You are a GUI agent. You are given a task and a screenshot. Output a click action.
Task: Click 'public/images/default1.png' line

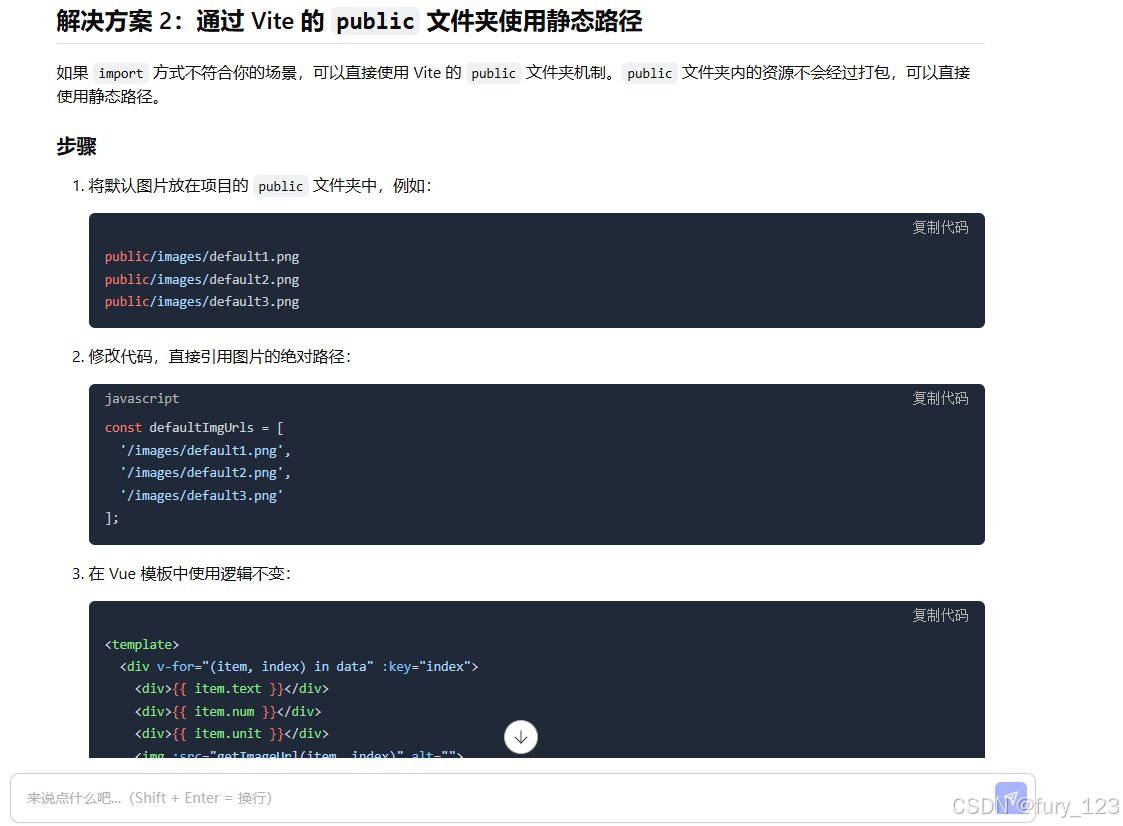pyautogui.click(x=202, y=256)
